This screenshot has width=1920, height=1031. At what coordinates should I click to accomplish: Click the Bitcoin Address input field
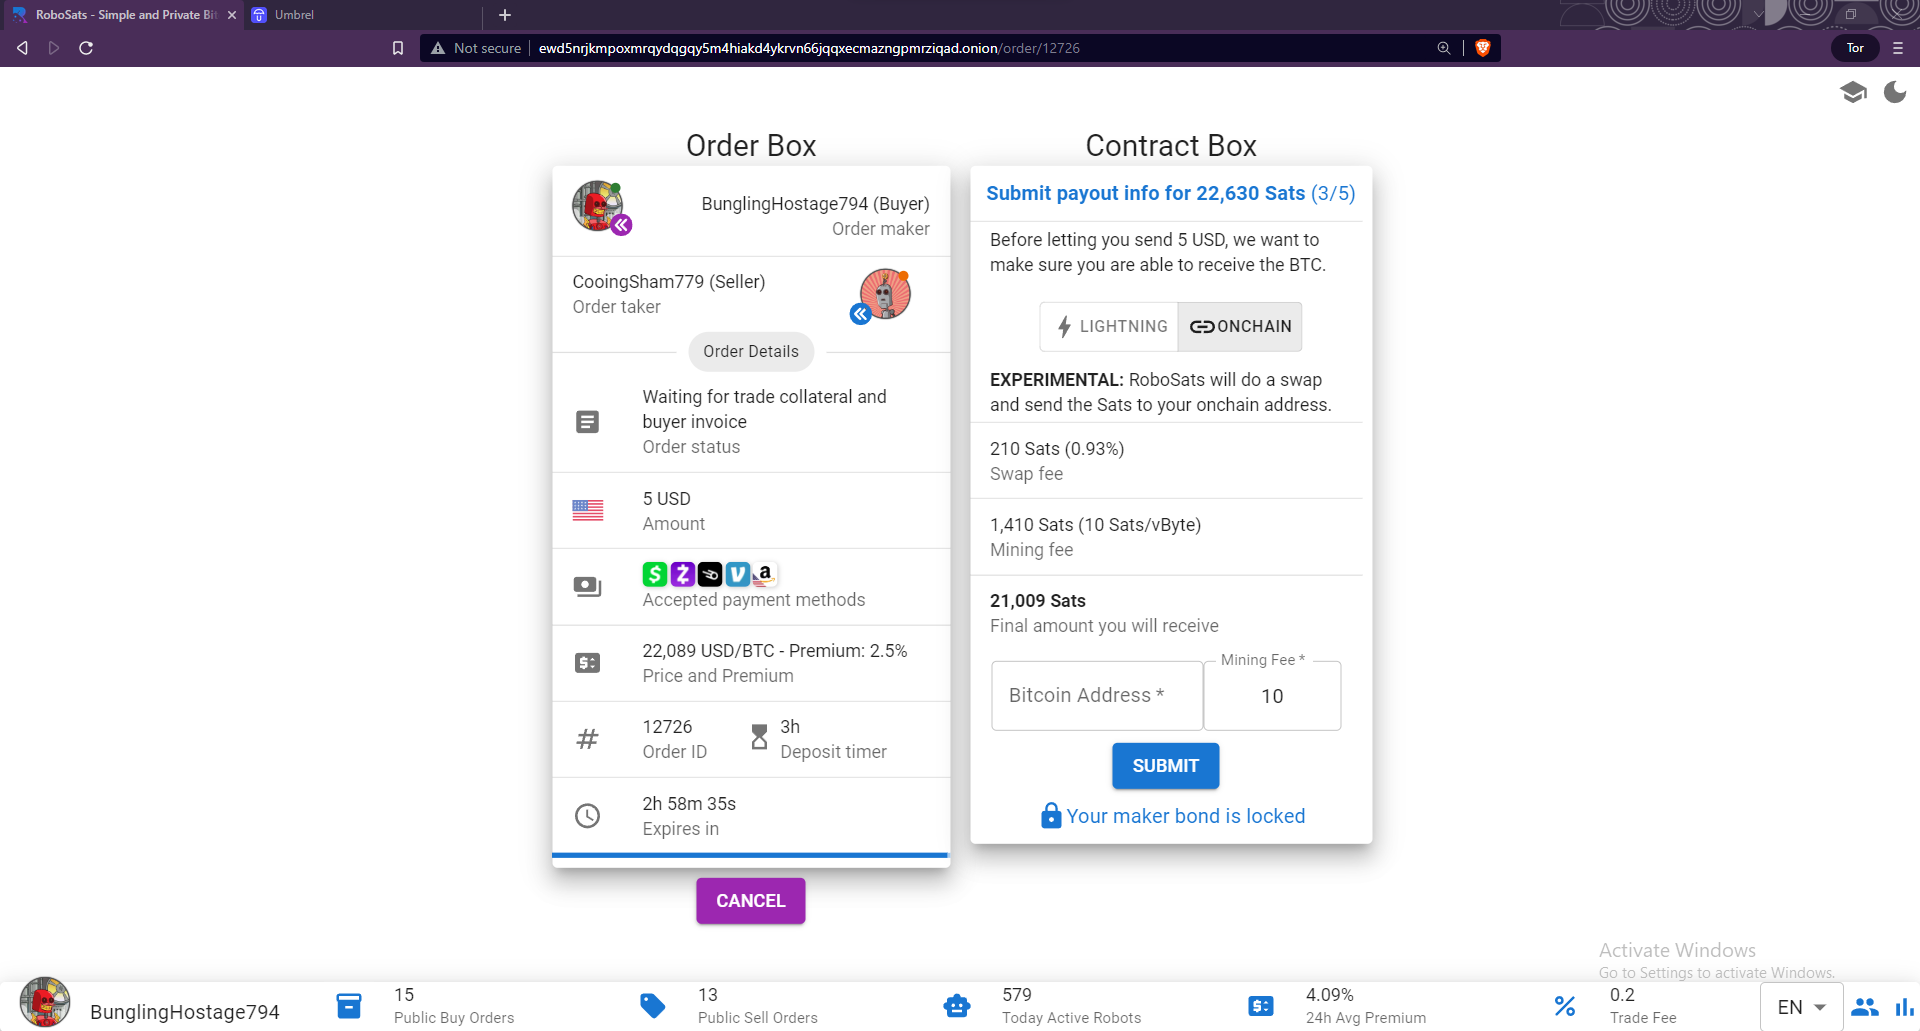coord(1096,696)
